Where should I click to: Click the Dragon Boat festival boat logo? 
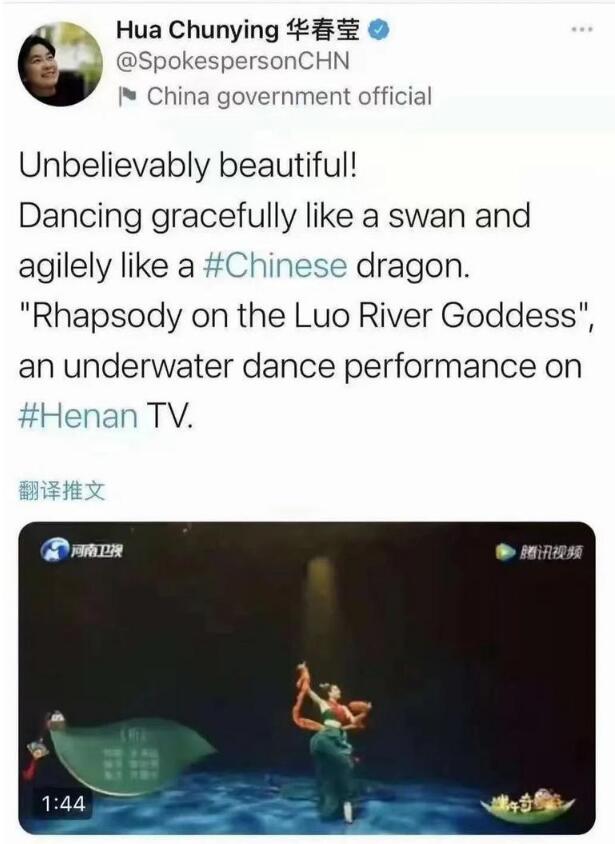point(527,804)
